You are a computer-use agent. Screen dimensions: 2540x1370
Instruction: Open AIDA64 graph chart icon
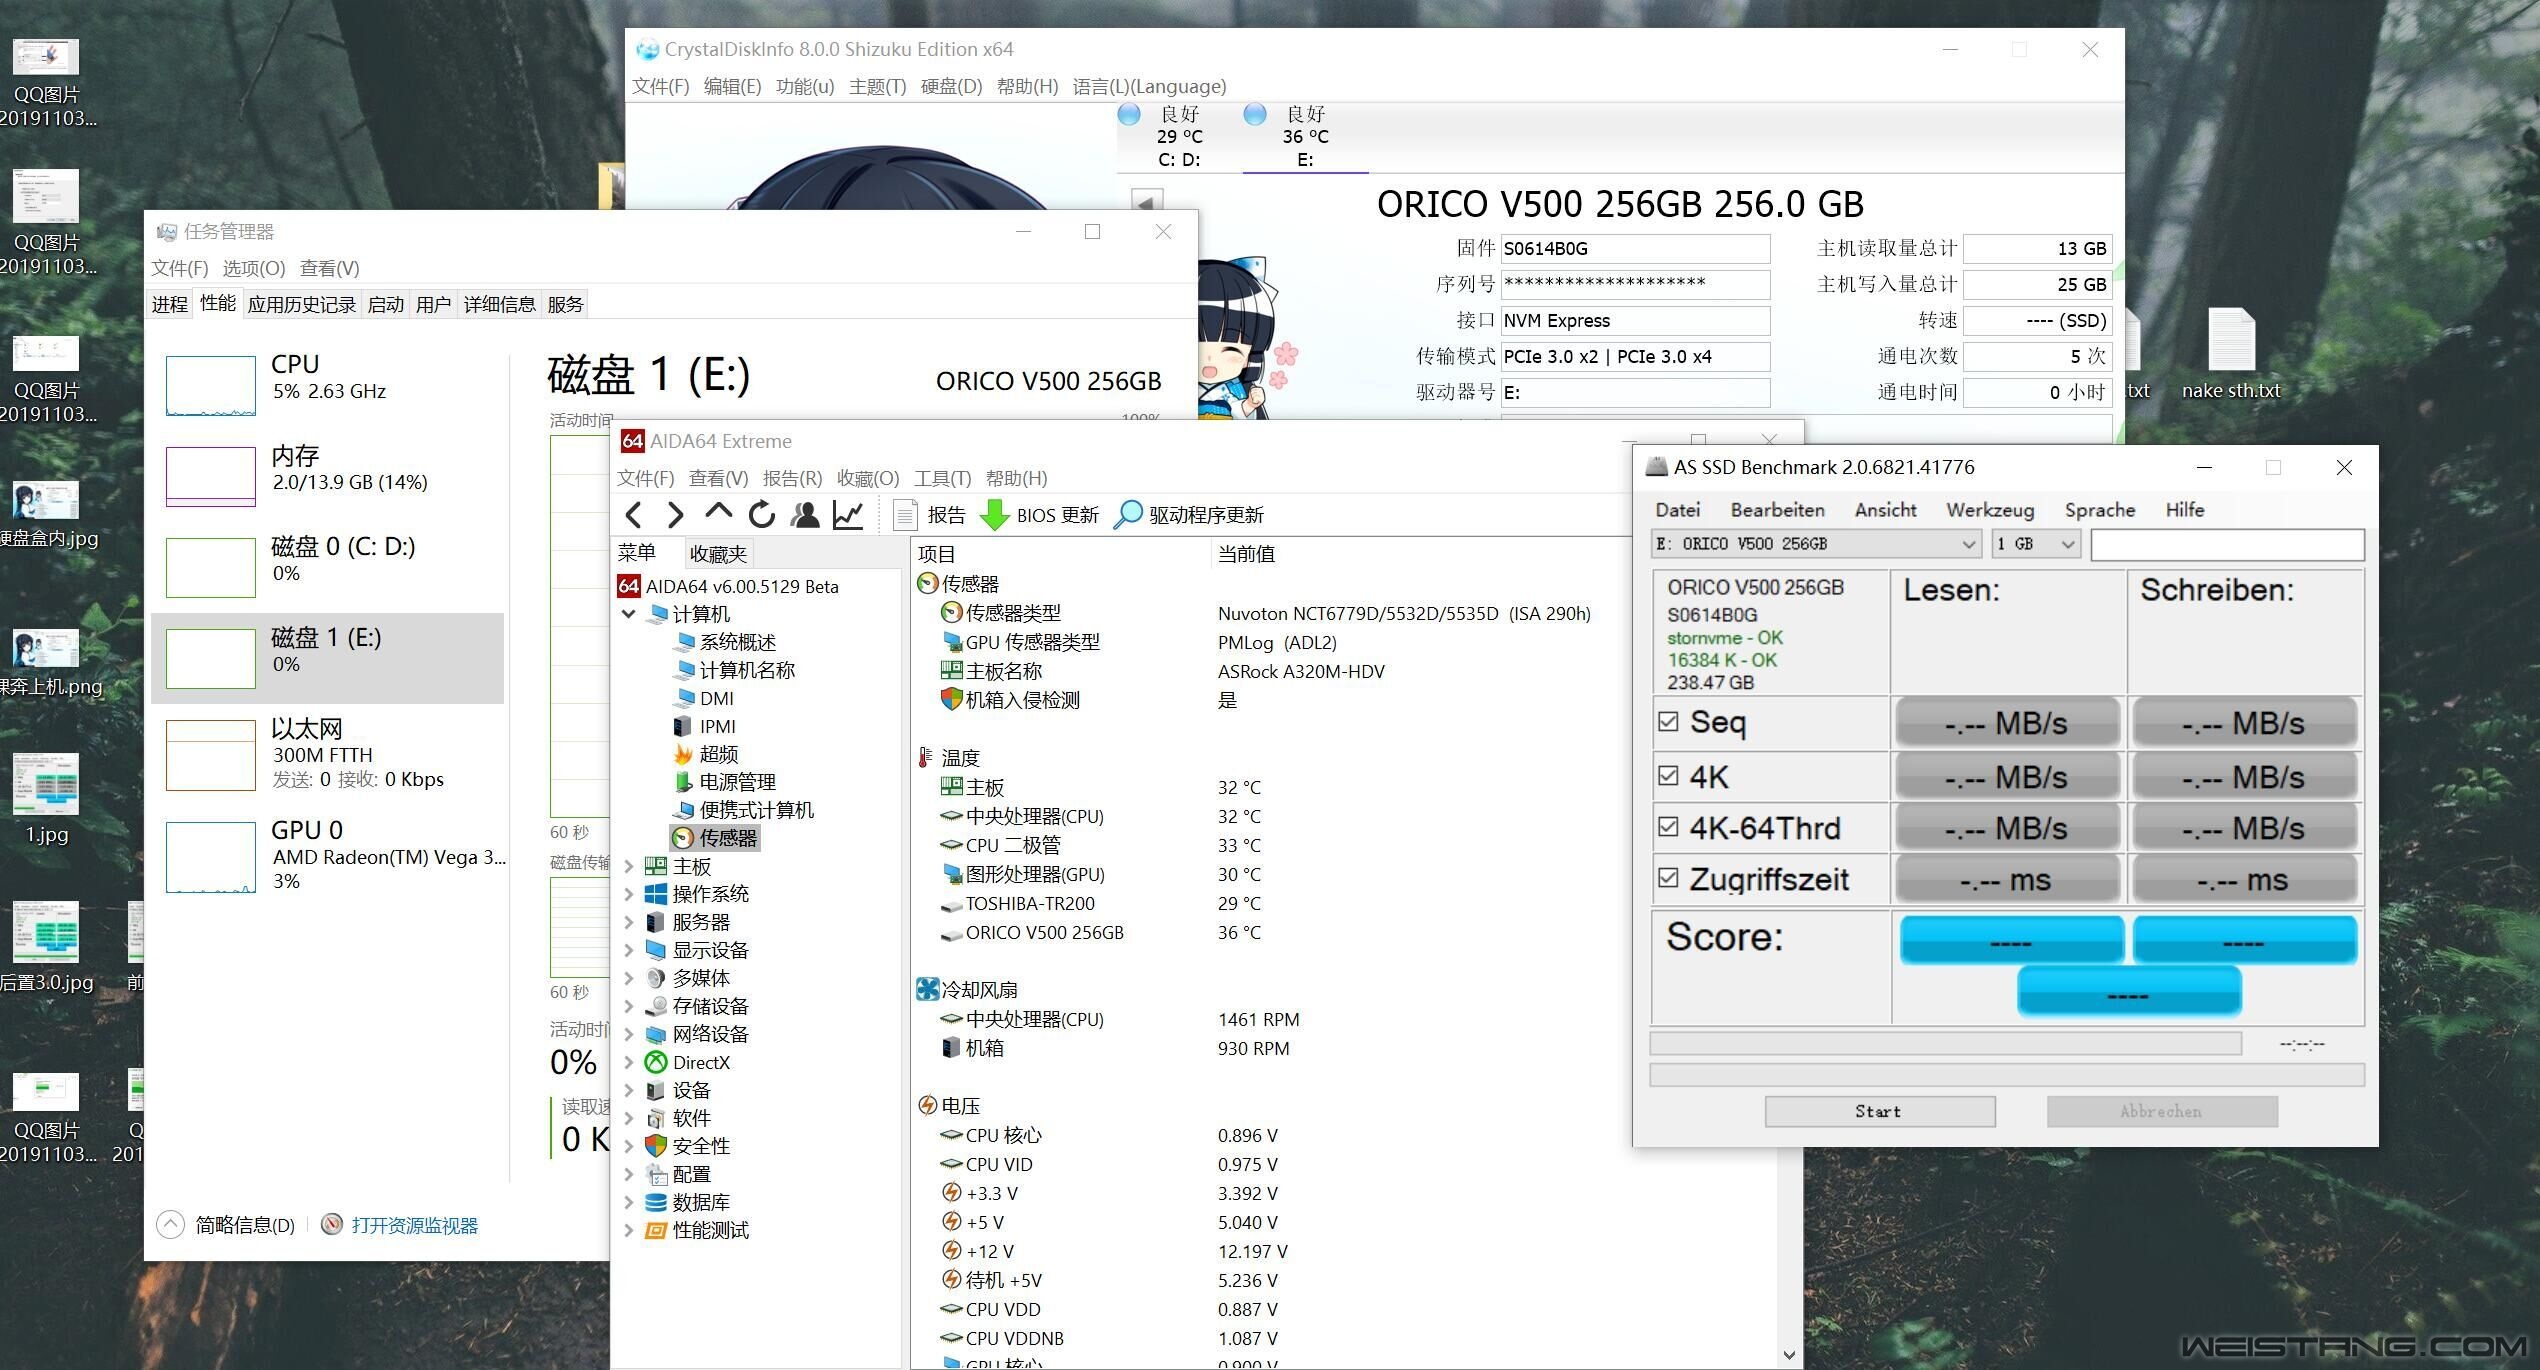click(848, 515)
